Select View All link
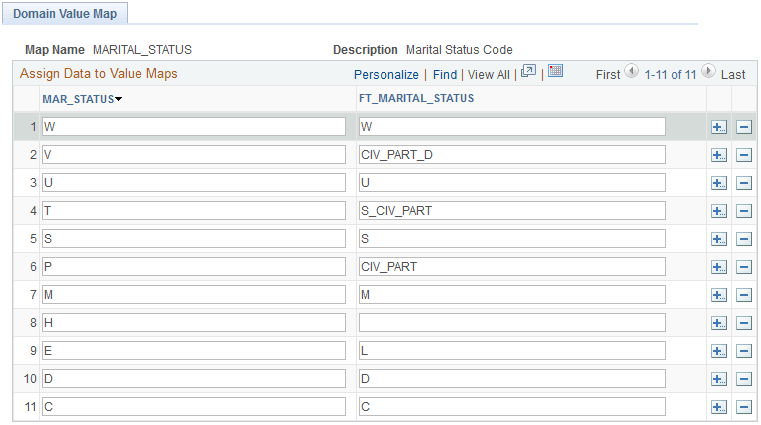 tap(489, 75)
